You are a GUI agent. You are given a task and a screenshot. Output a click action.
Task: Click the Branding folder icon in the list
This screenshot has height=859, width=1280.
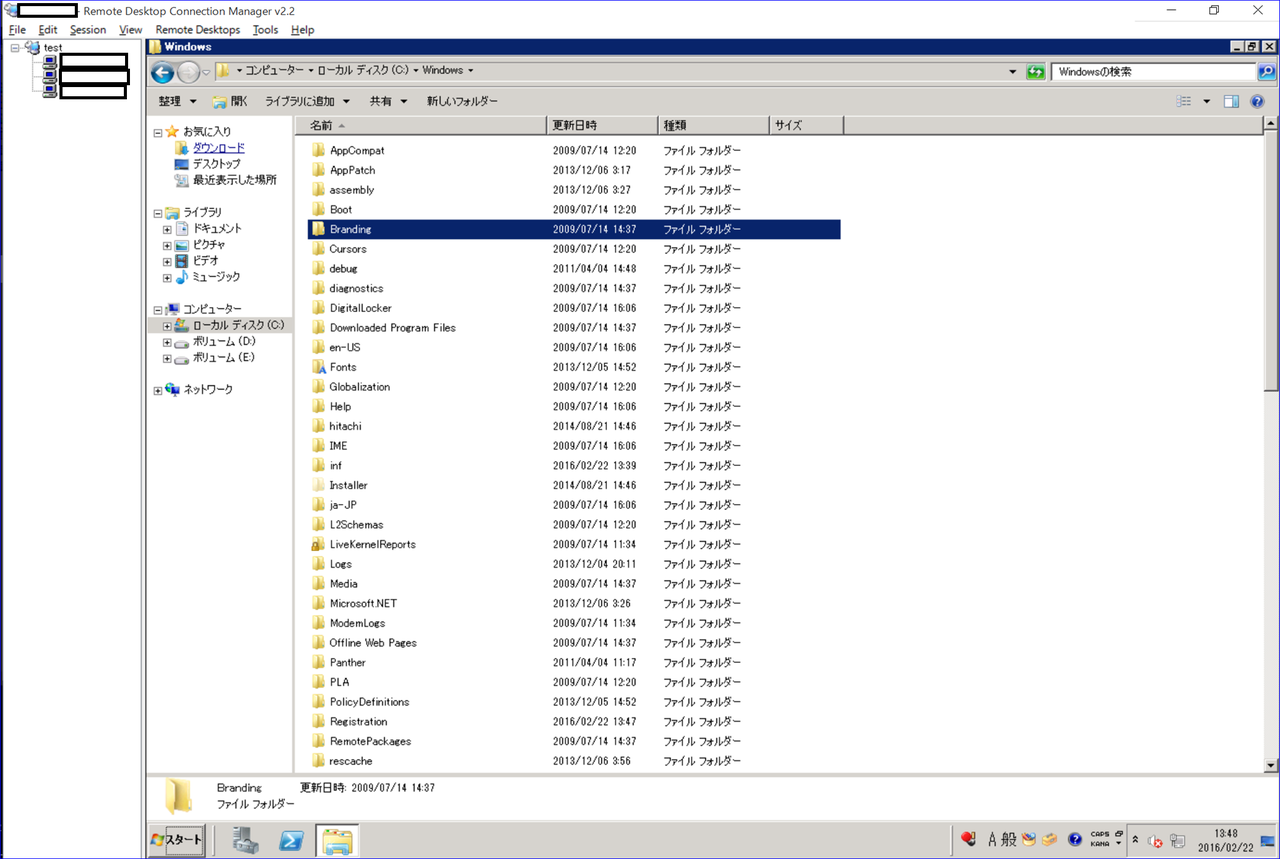click(x=318, y=229)
